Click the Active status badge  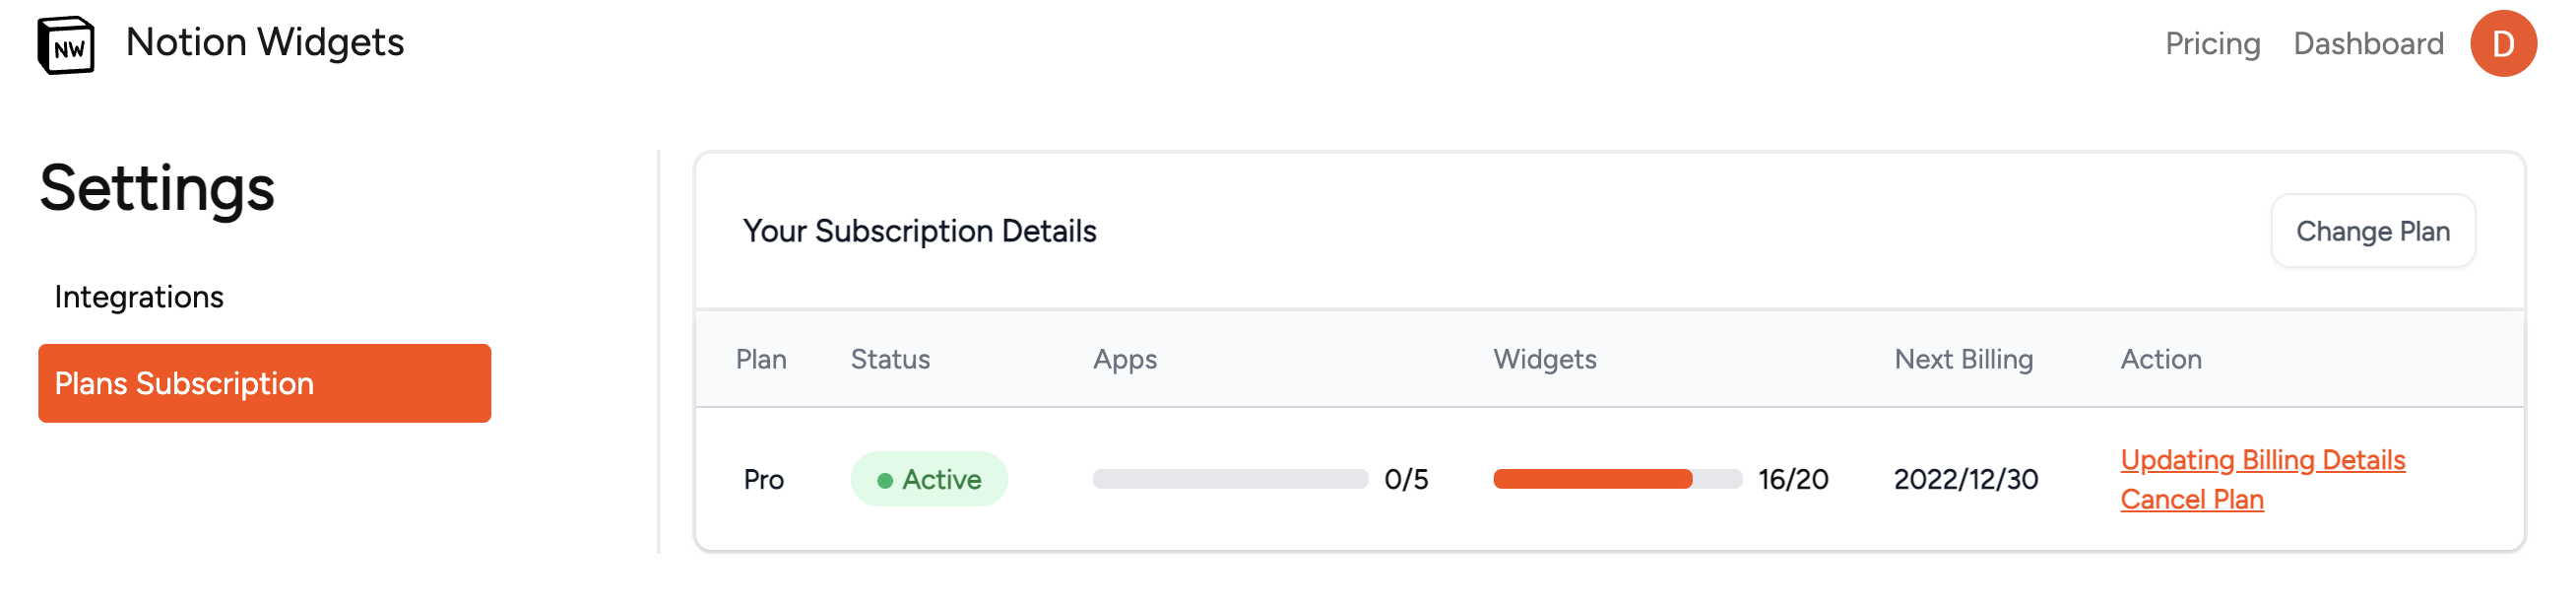pyautogui.click(x=928, y=479)
